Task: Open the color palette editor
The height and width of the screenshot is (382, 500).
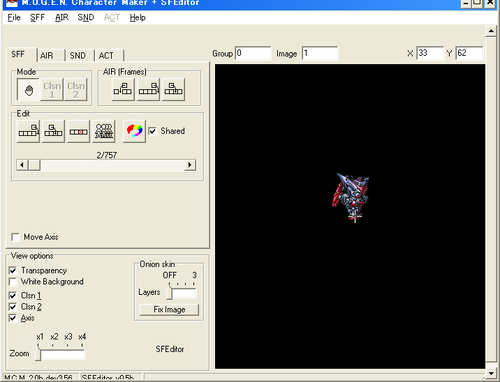Action: coord(134,131)
